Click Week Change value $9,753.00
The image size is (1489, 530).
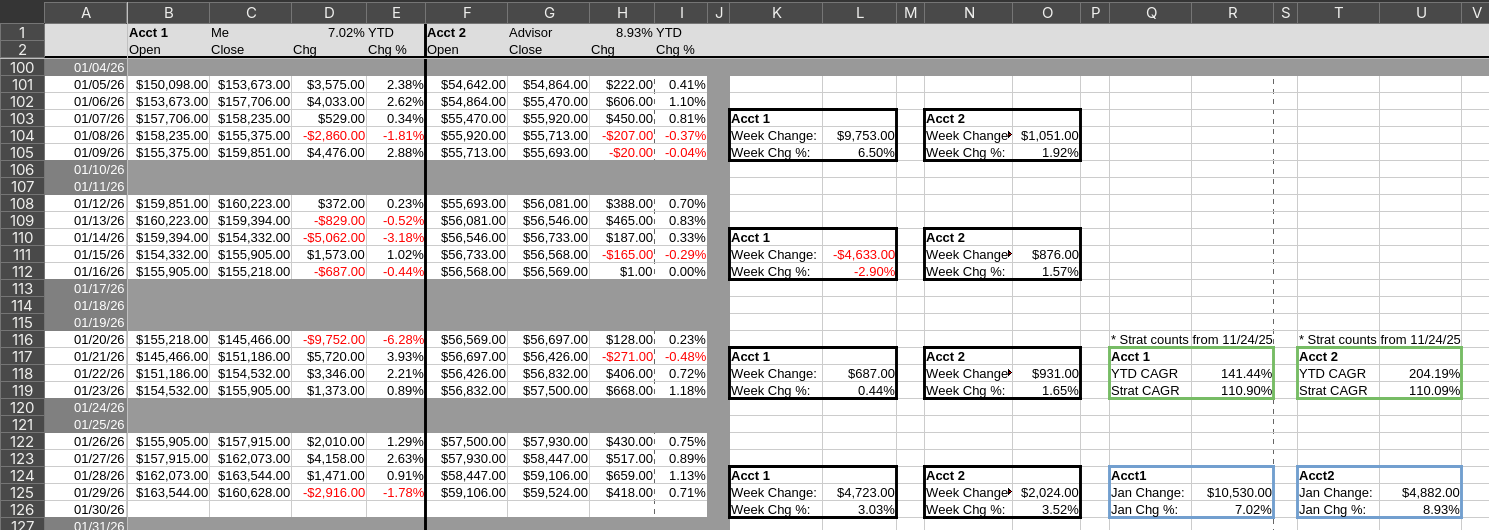[x=859, y=136]
